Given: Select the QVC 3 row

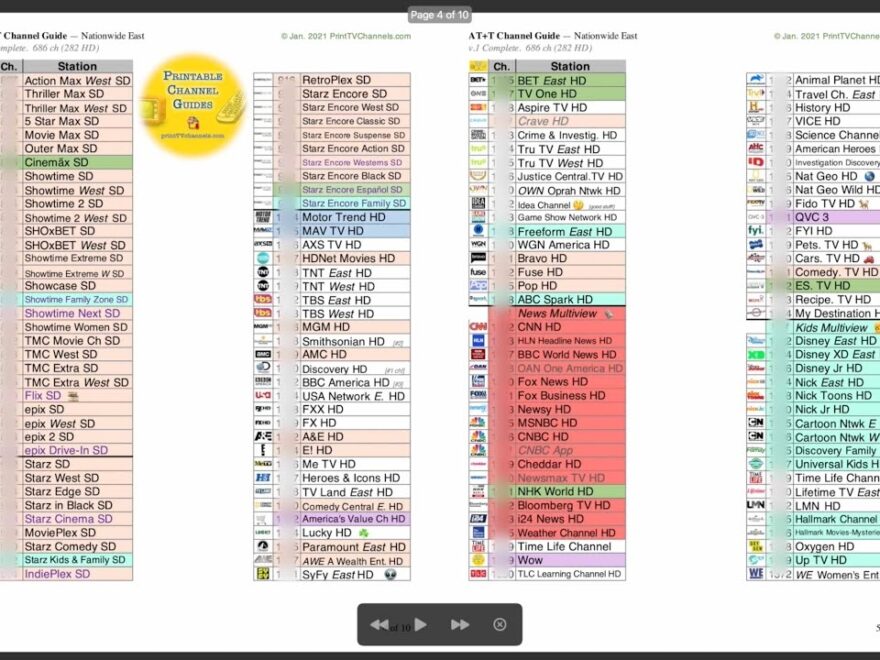Looking at the screenshot, I should pos(813,217).
